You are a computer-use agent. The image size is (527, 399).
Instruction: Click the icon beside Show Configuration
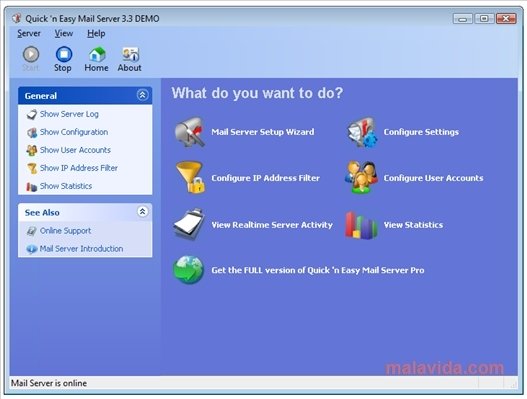(x=32, y=132)
